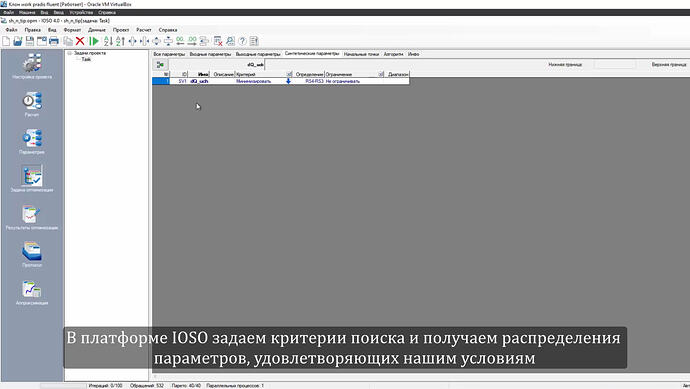Click the window layout toolbar icon
The width and height of the screenshot is (690, 389).
point(42,41)
